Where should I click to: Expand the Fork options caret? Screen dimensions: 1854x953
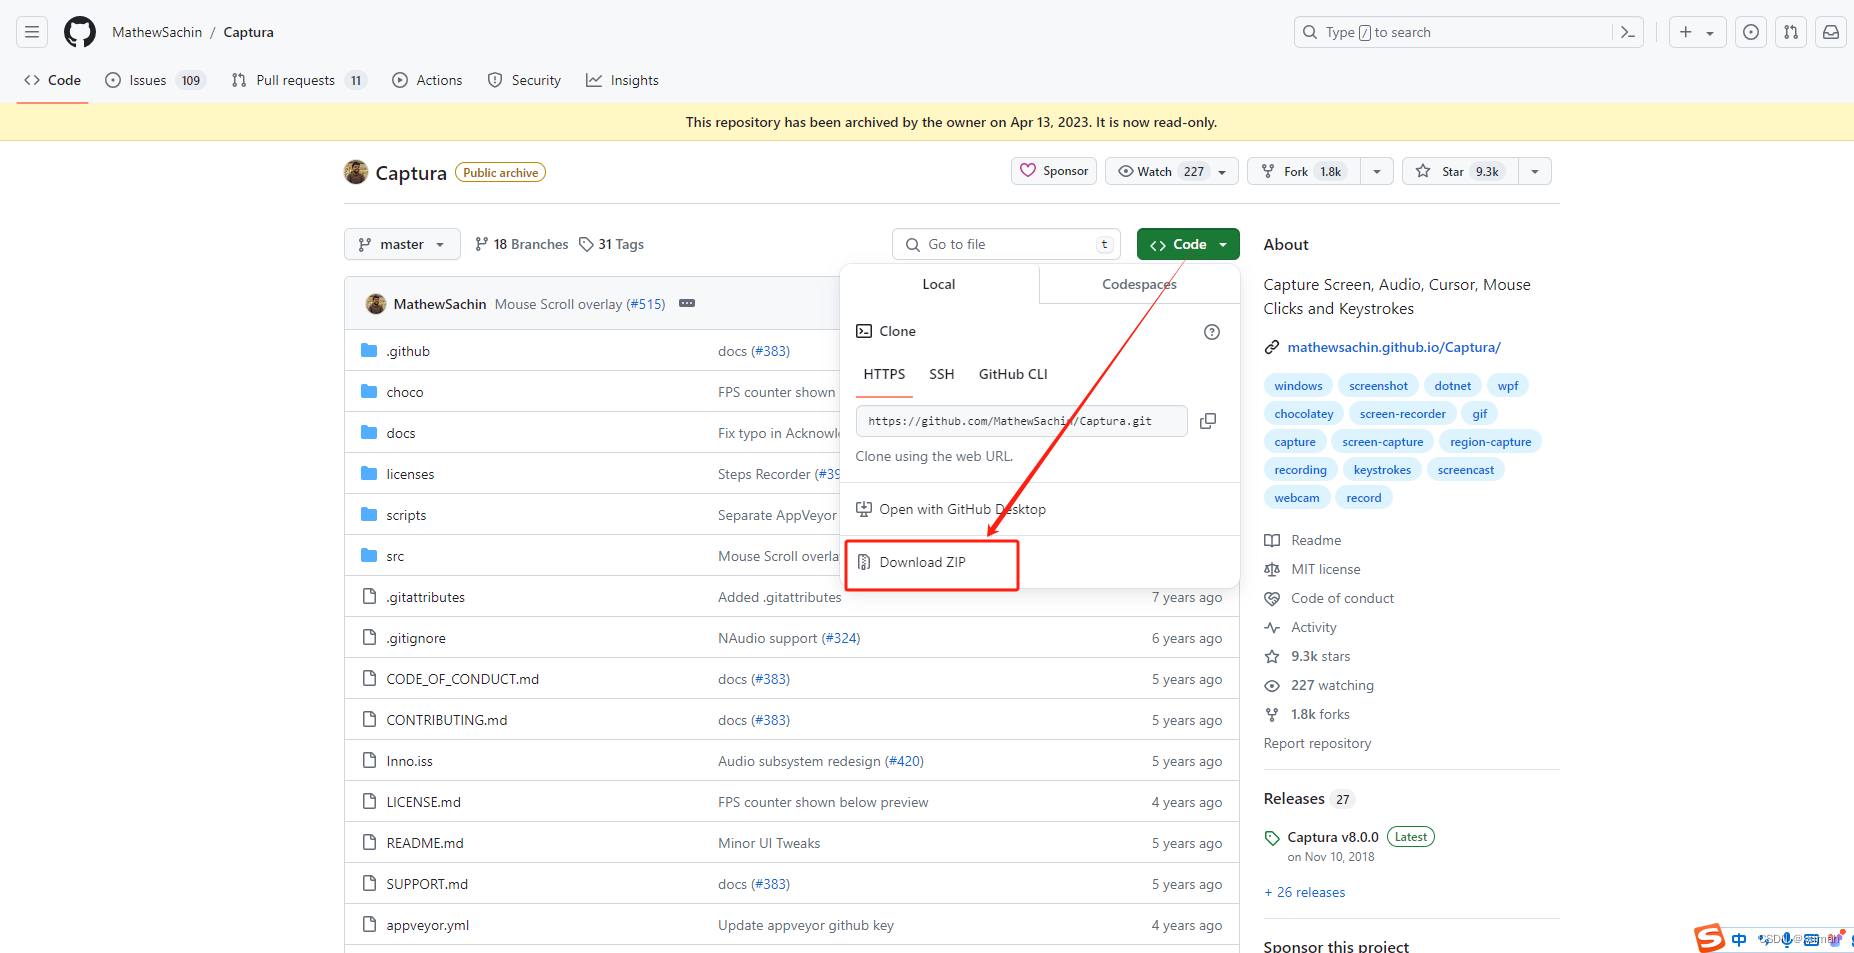point(1377,171)
